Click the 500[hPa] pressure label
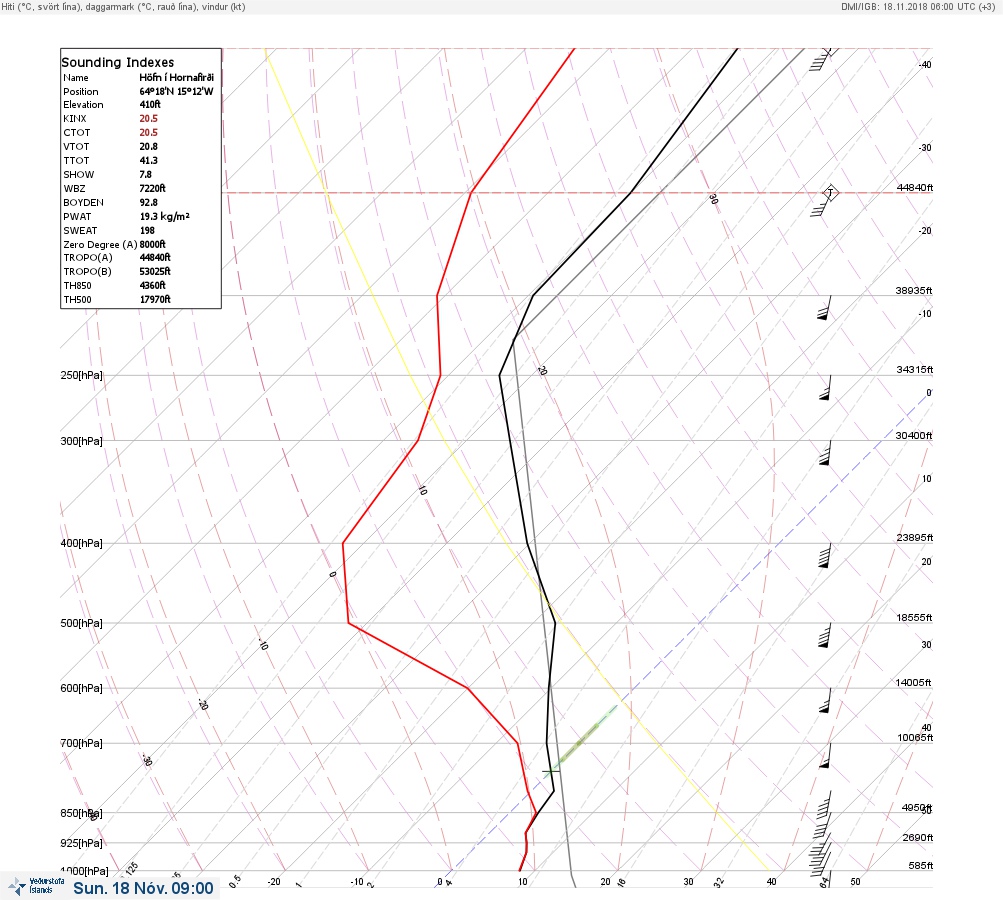This screenshot has height=900, width=1003. tap(81, 624)
